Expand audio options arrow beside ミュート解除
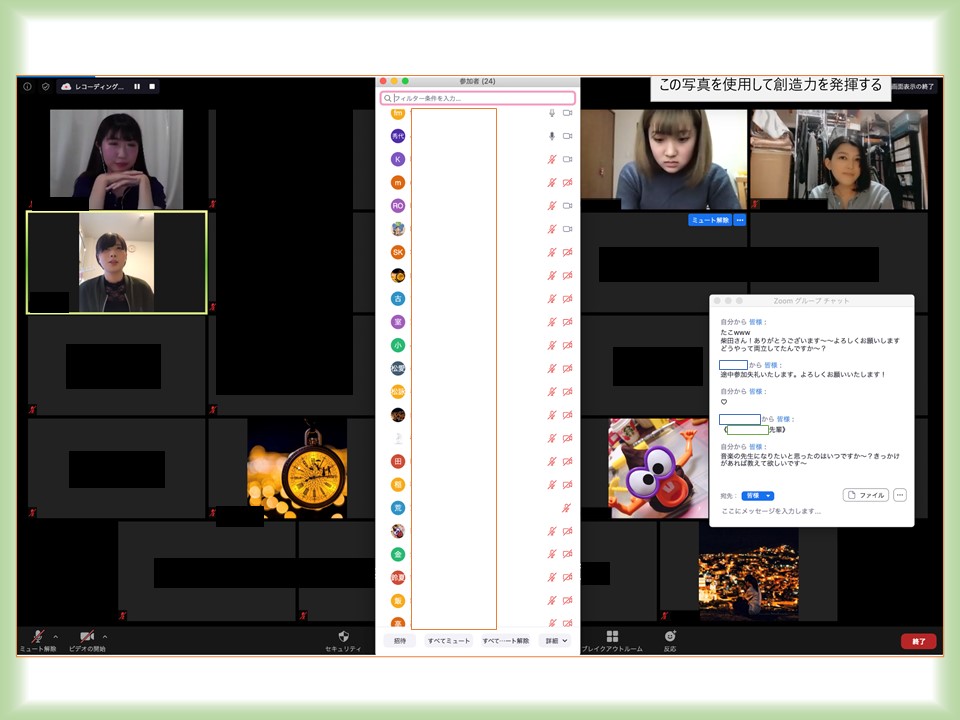This screenshot has width=960, height=720. click(56, 637)
